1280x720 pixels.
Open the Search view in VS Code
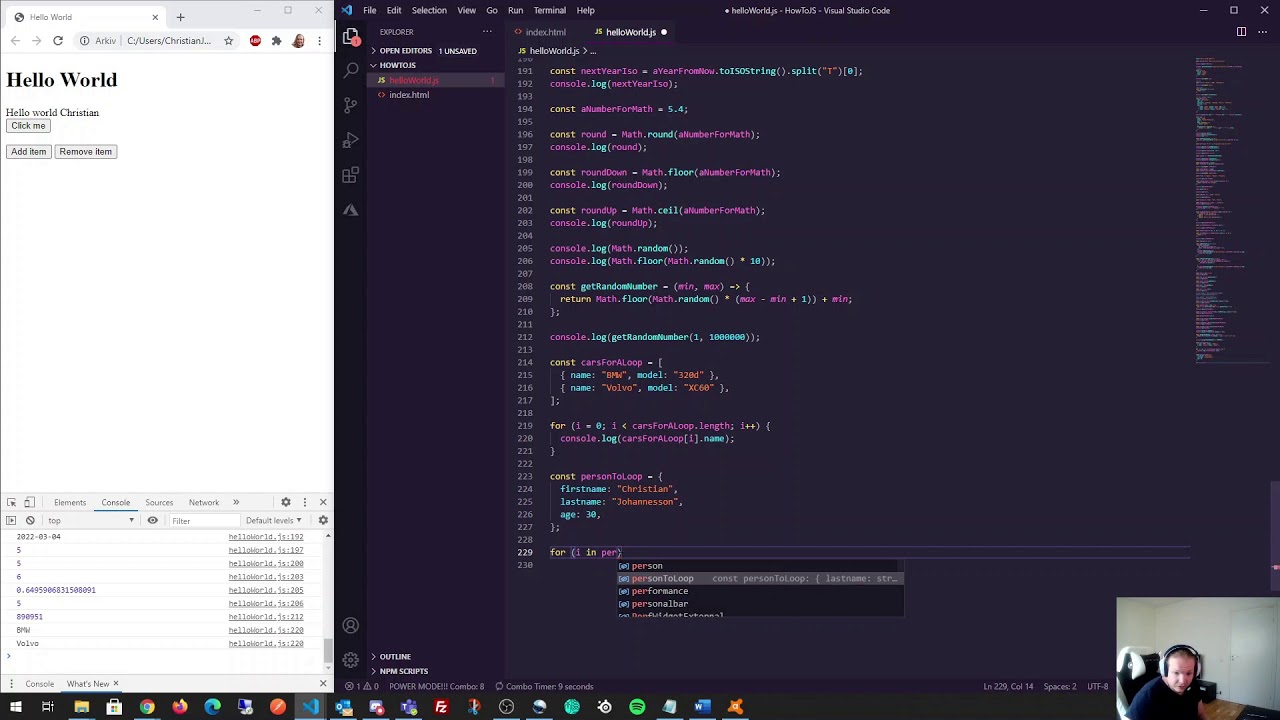pyautogui.click(x=351, y=70)
